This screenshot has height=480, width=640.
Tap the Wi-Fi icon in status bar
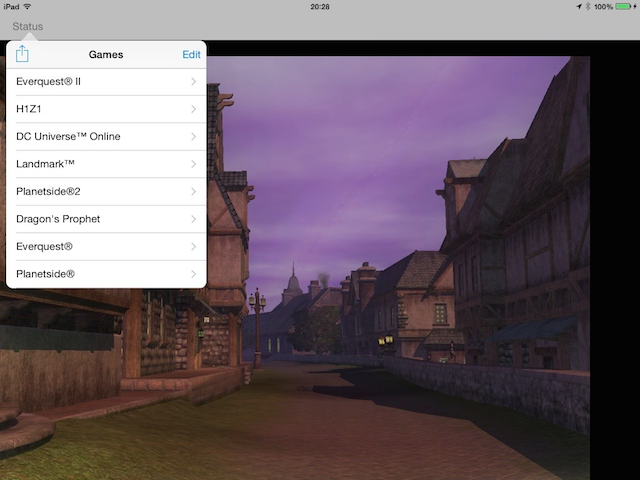[27, 7]
